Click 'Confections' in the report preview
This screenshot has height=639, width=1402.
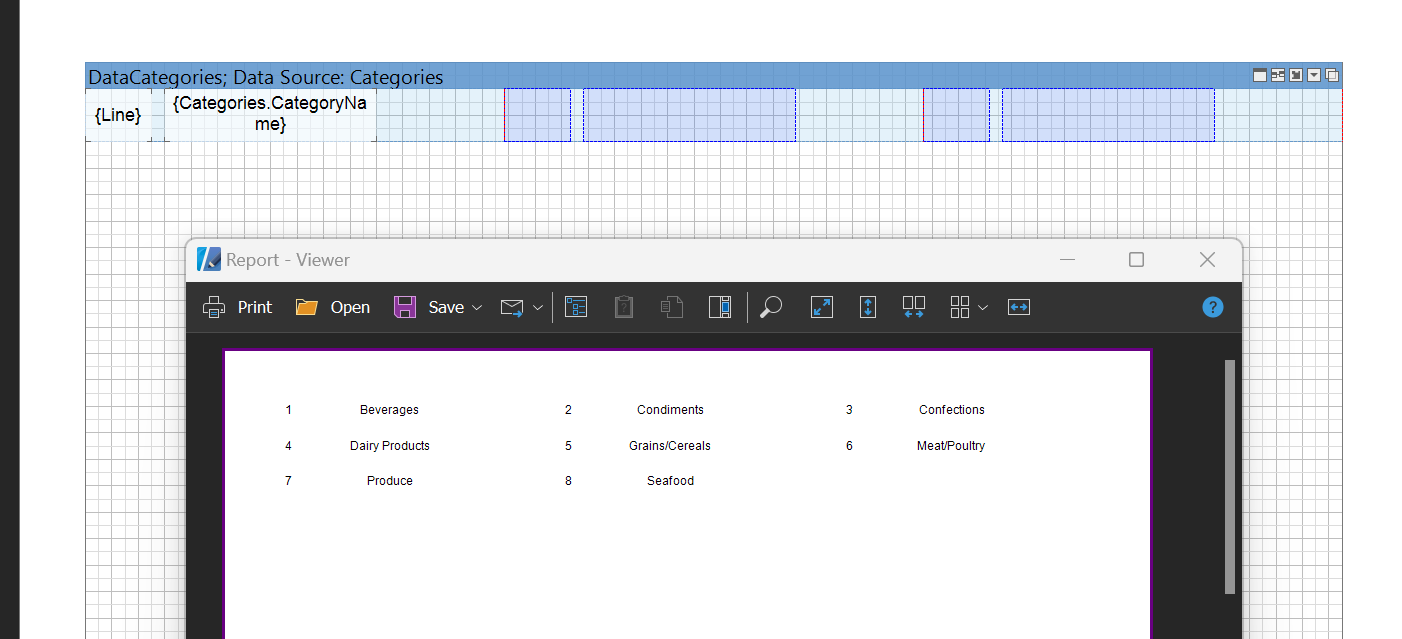click(952, 410)
